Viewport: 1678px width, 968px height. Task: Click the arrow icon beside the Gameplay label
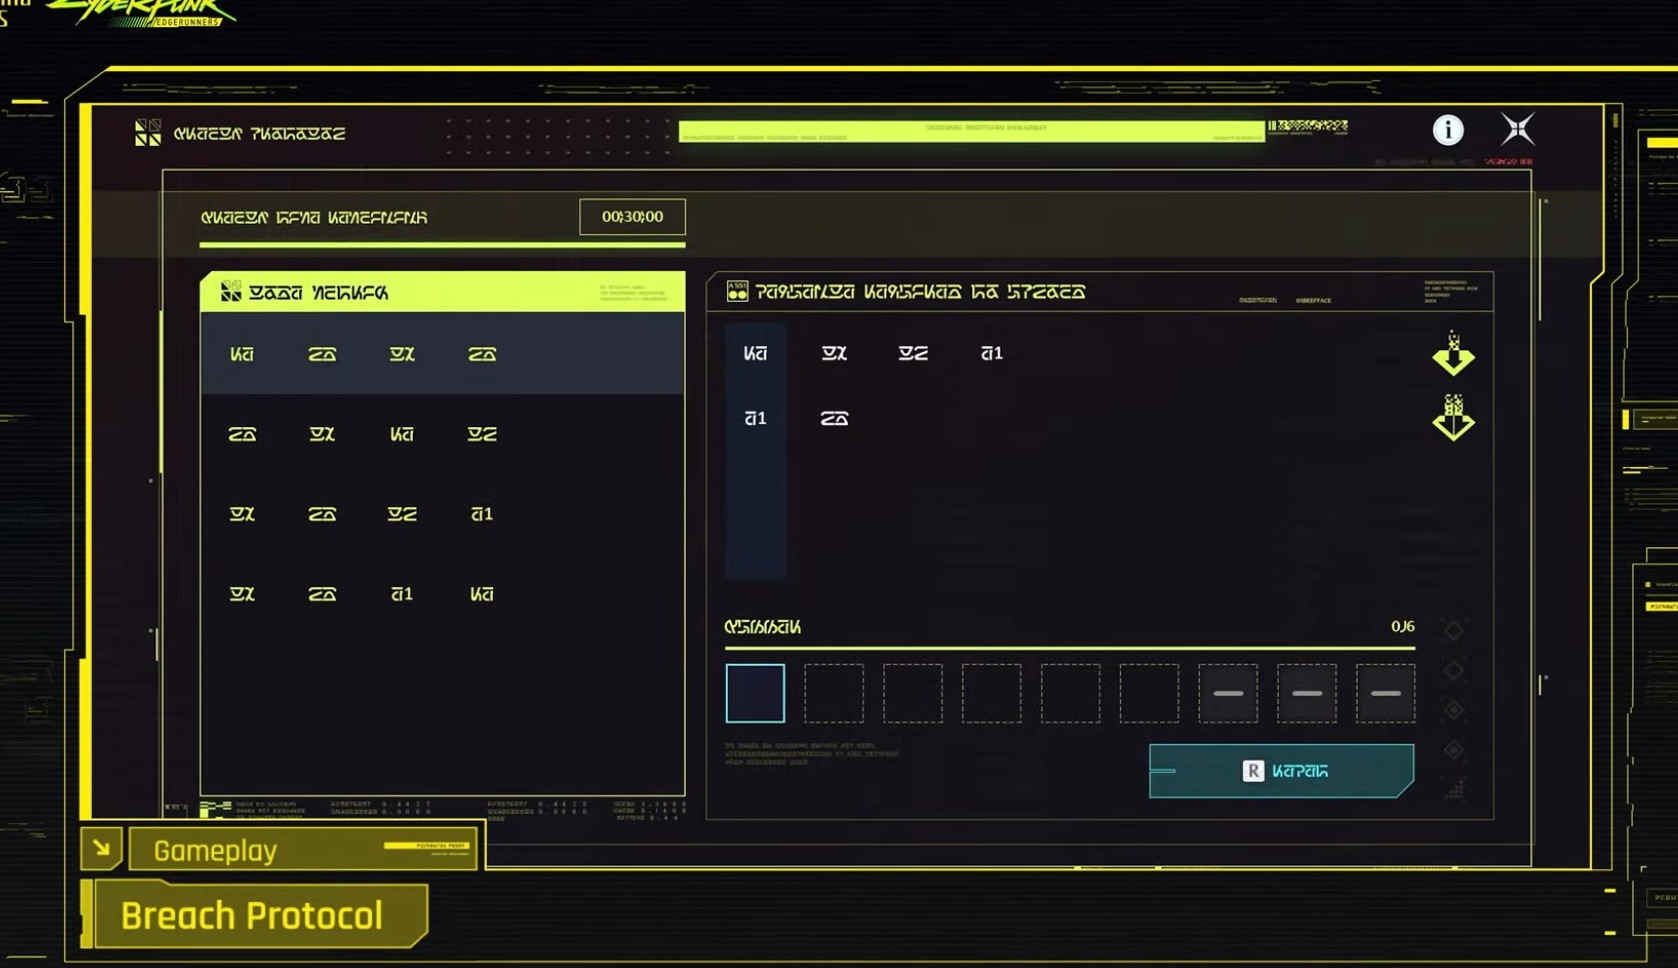(101, 849)
